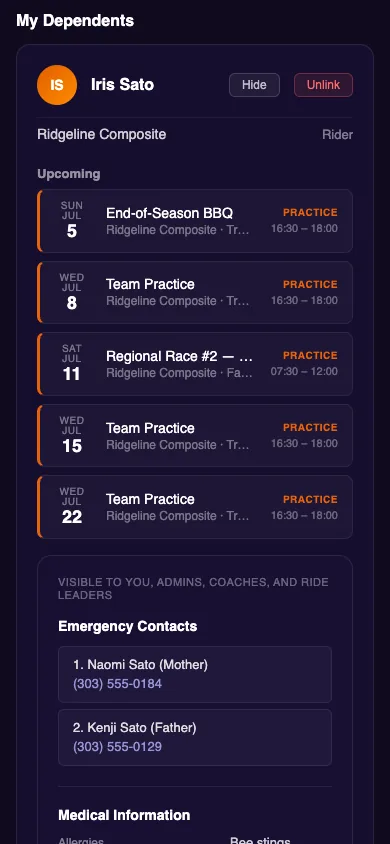Call Naomi Sato's number (303) 555-0184

117,684
